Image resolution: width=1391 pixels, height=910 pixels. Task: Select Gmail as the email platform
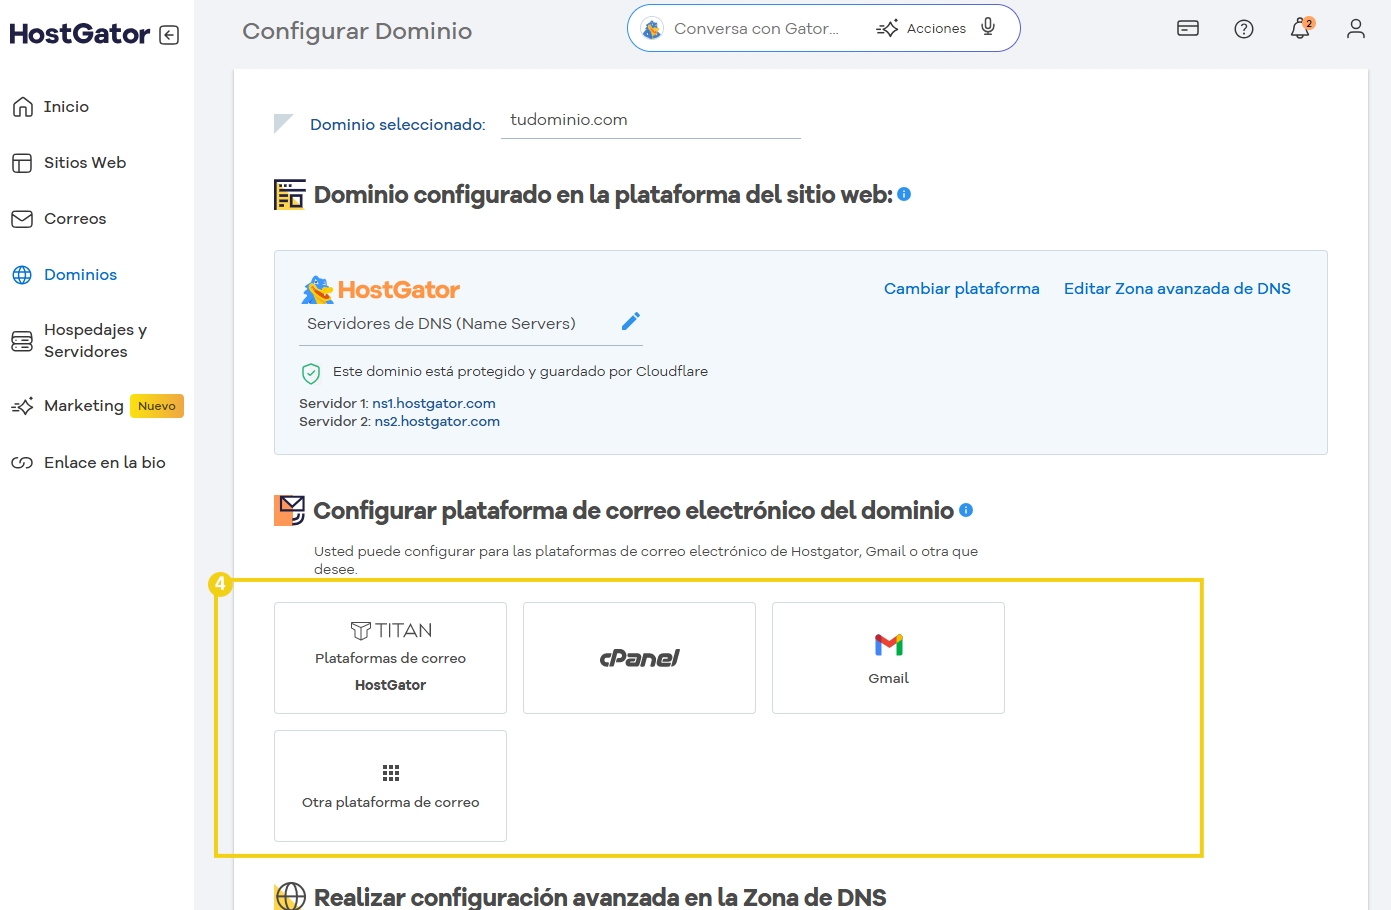tap(888, 657)
